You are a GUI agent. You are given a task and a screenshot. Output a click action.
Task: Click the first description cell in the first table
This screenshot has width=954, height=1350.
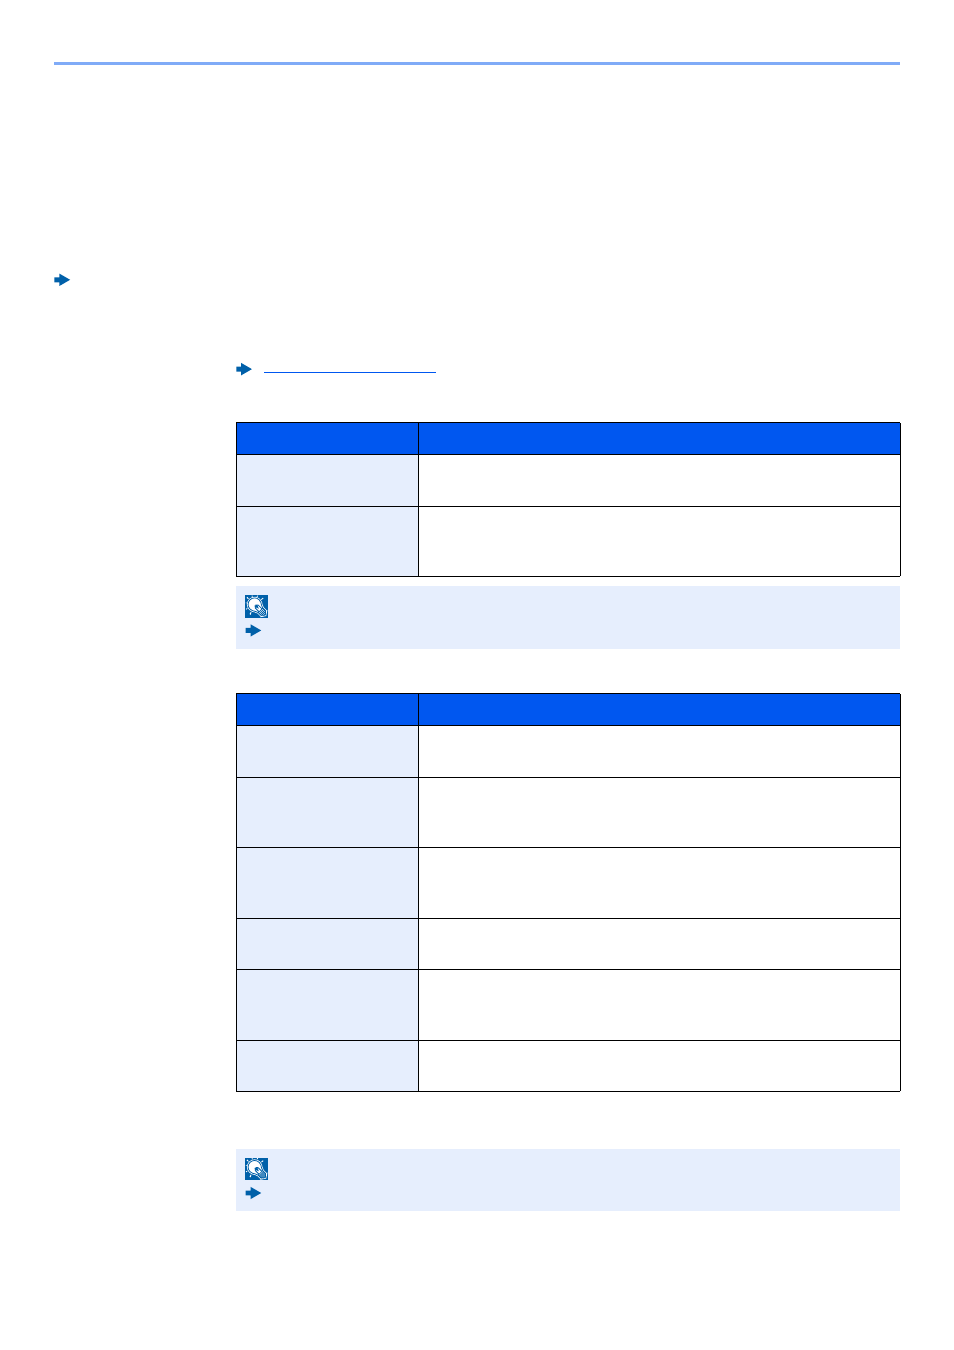tap(659, 481)
